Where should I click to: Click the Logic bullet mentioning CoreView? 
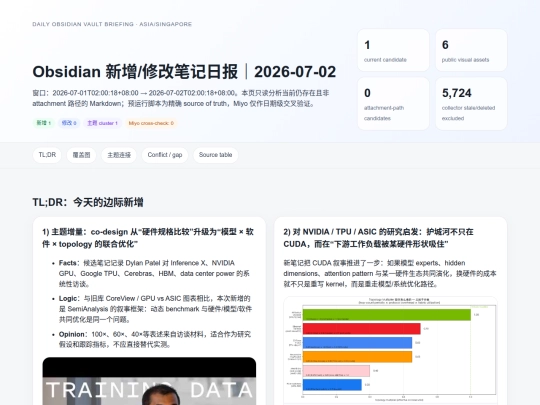(x=155, y=309)
